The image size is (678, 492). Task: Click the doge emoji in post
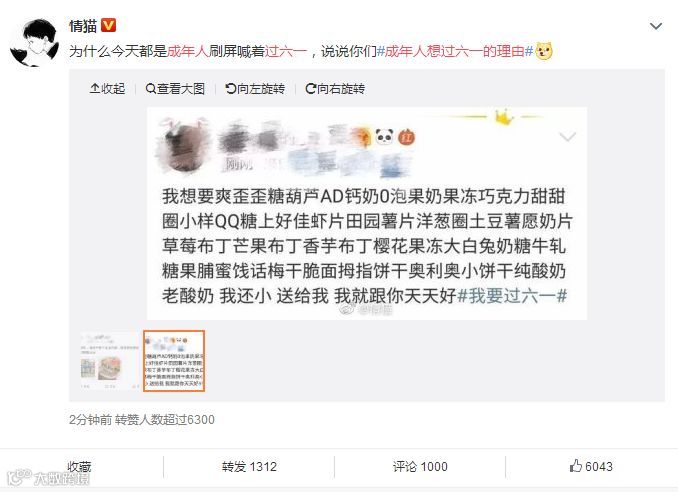click(x=544, y=51)
